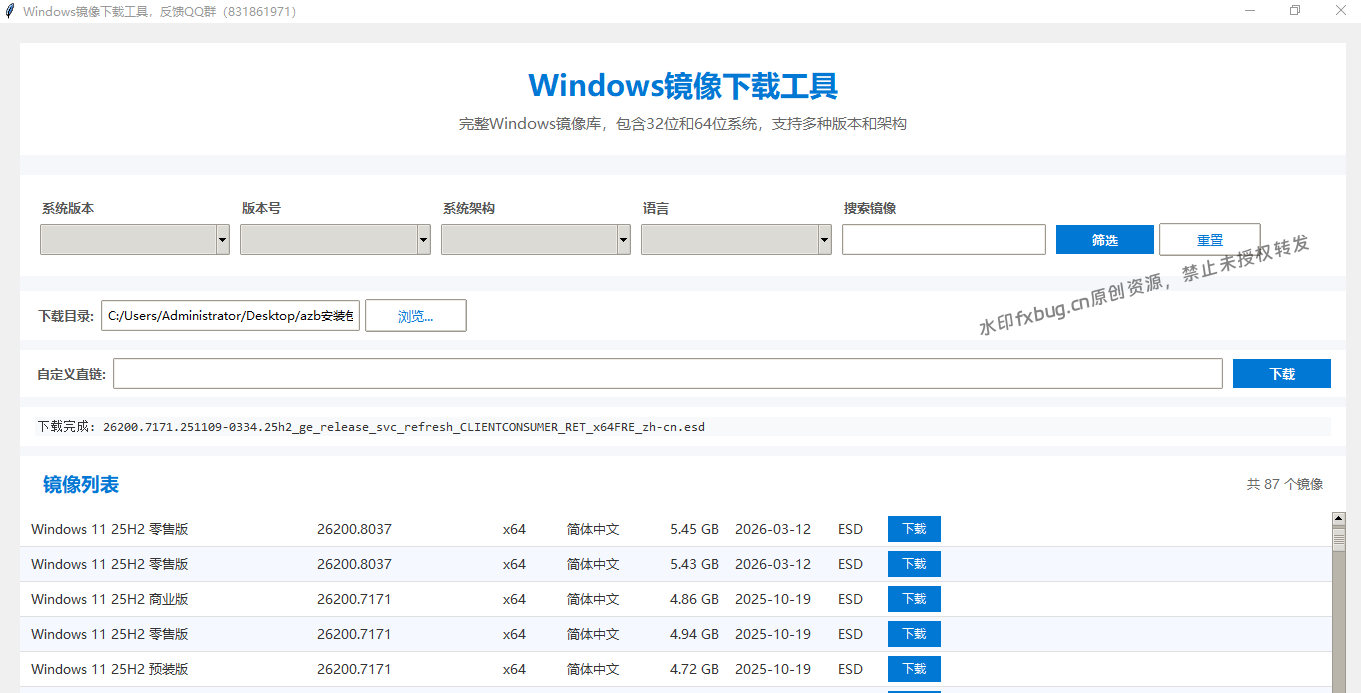This screenshot has width=1361, height=693.
Task: Open the 版本号 dropdown
Action: coord(335,239)
